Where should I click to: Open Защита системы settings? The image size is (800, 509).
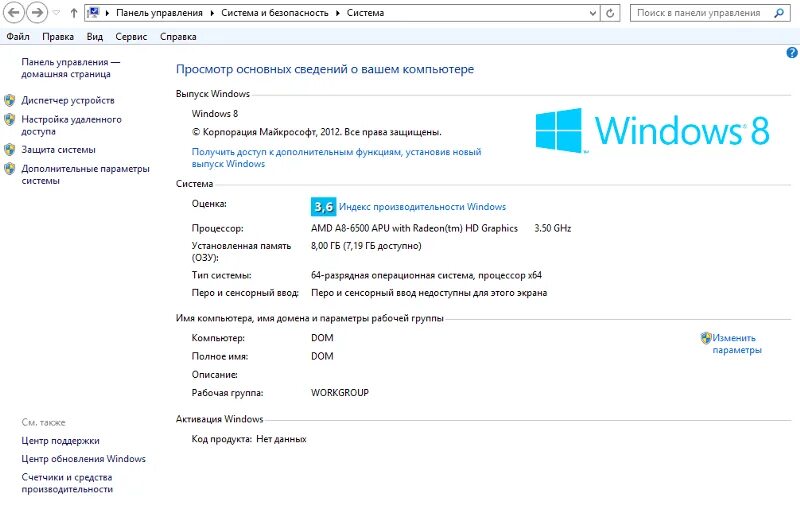click(59, 150)
